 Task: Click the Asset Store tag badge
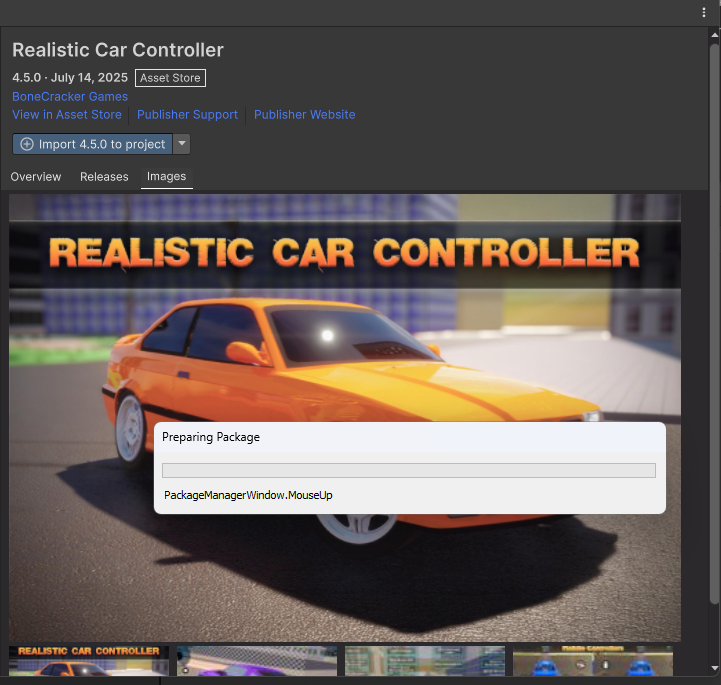[x=170, y=78]
